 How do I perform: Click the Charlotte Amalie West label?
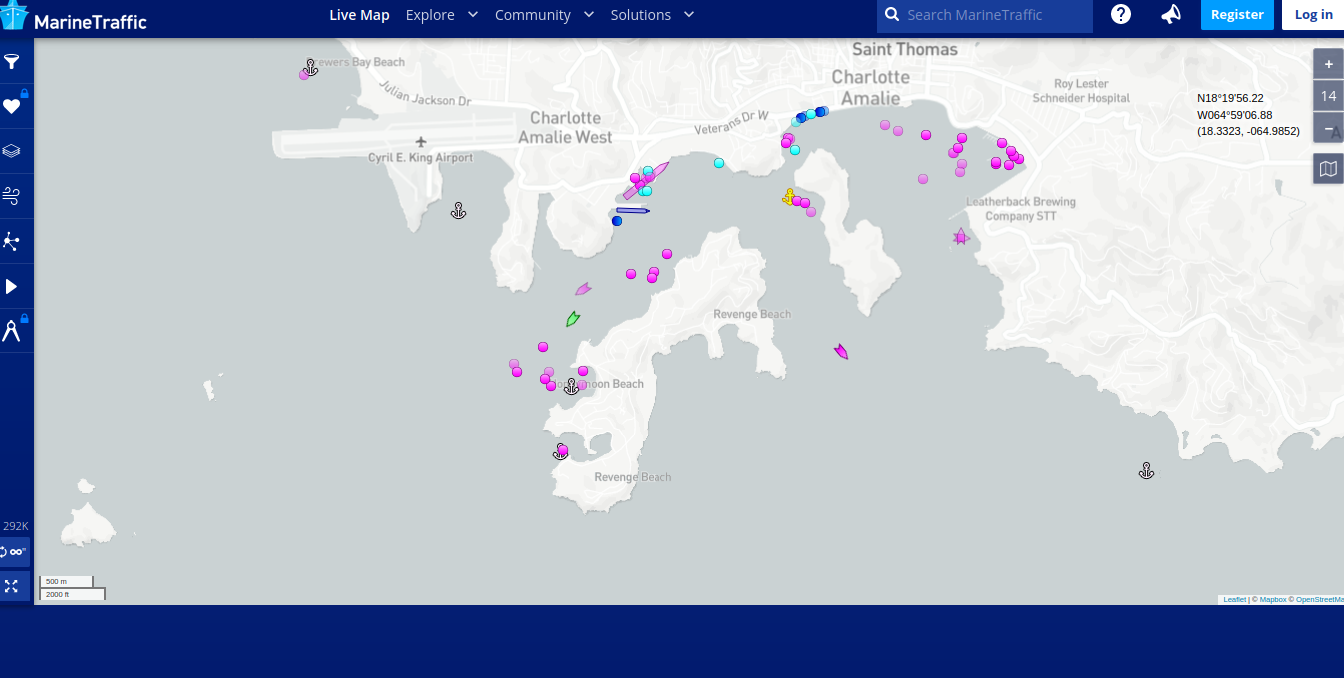tap(565, 128)
